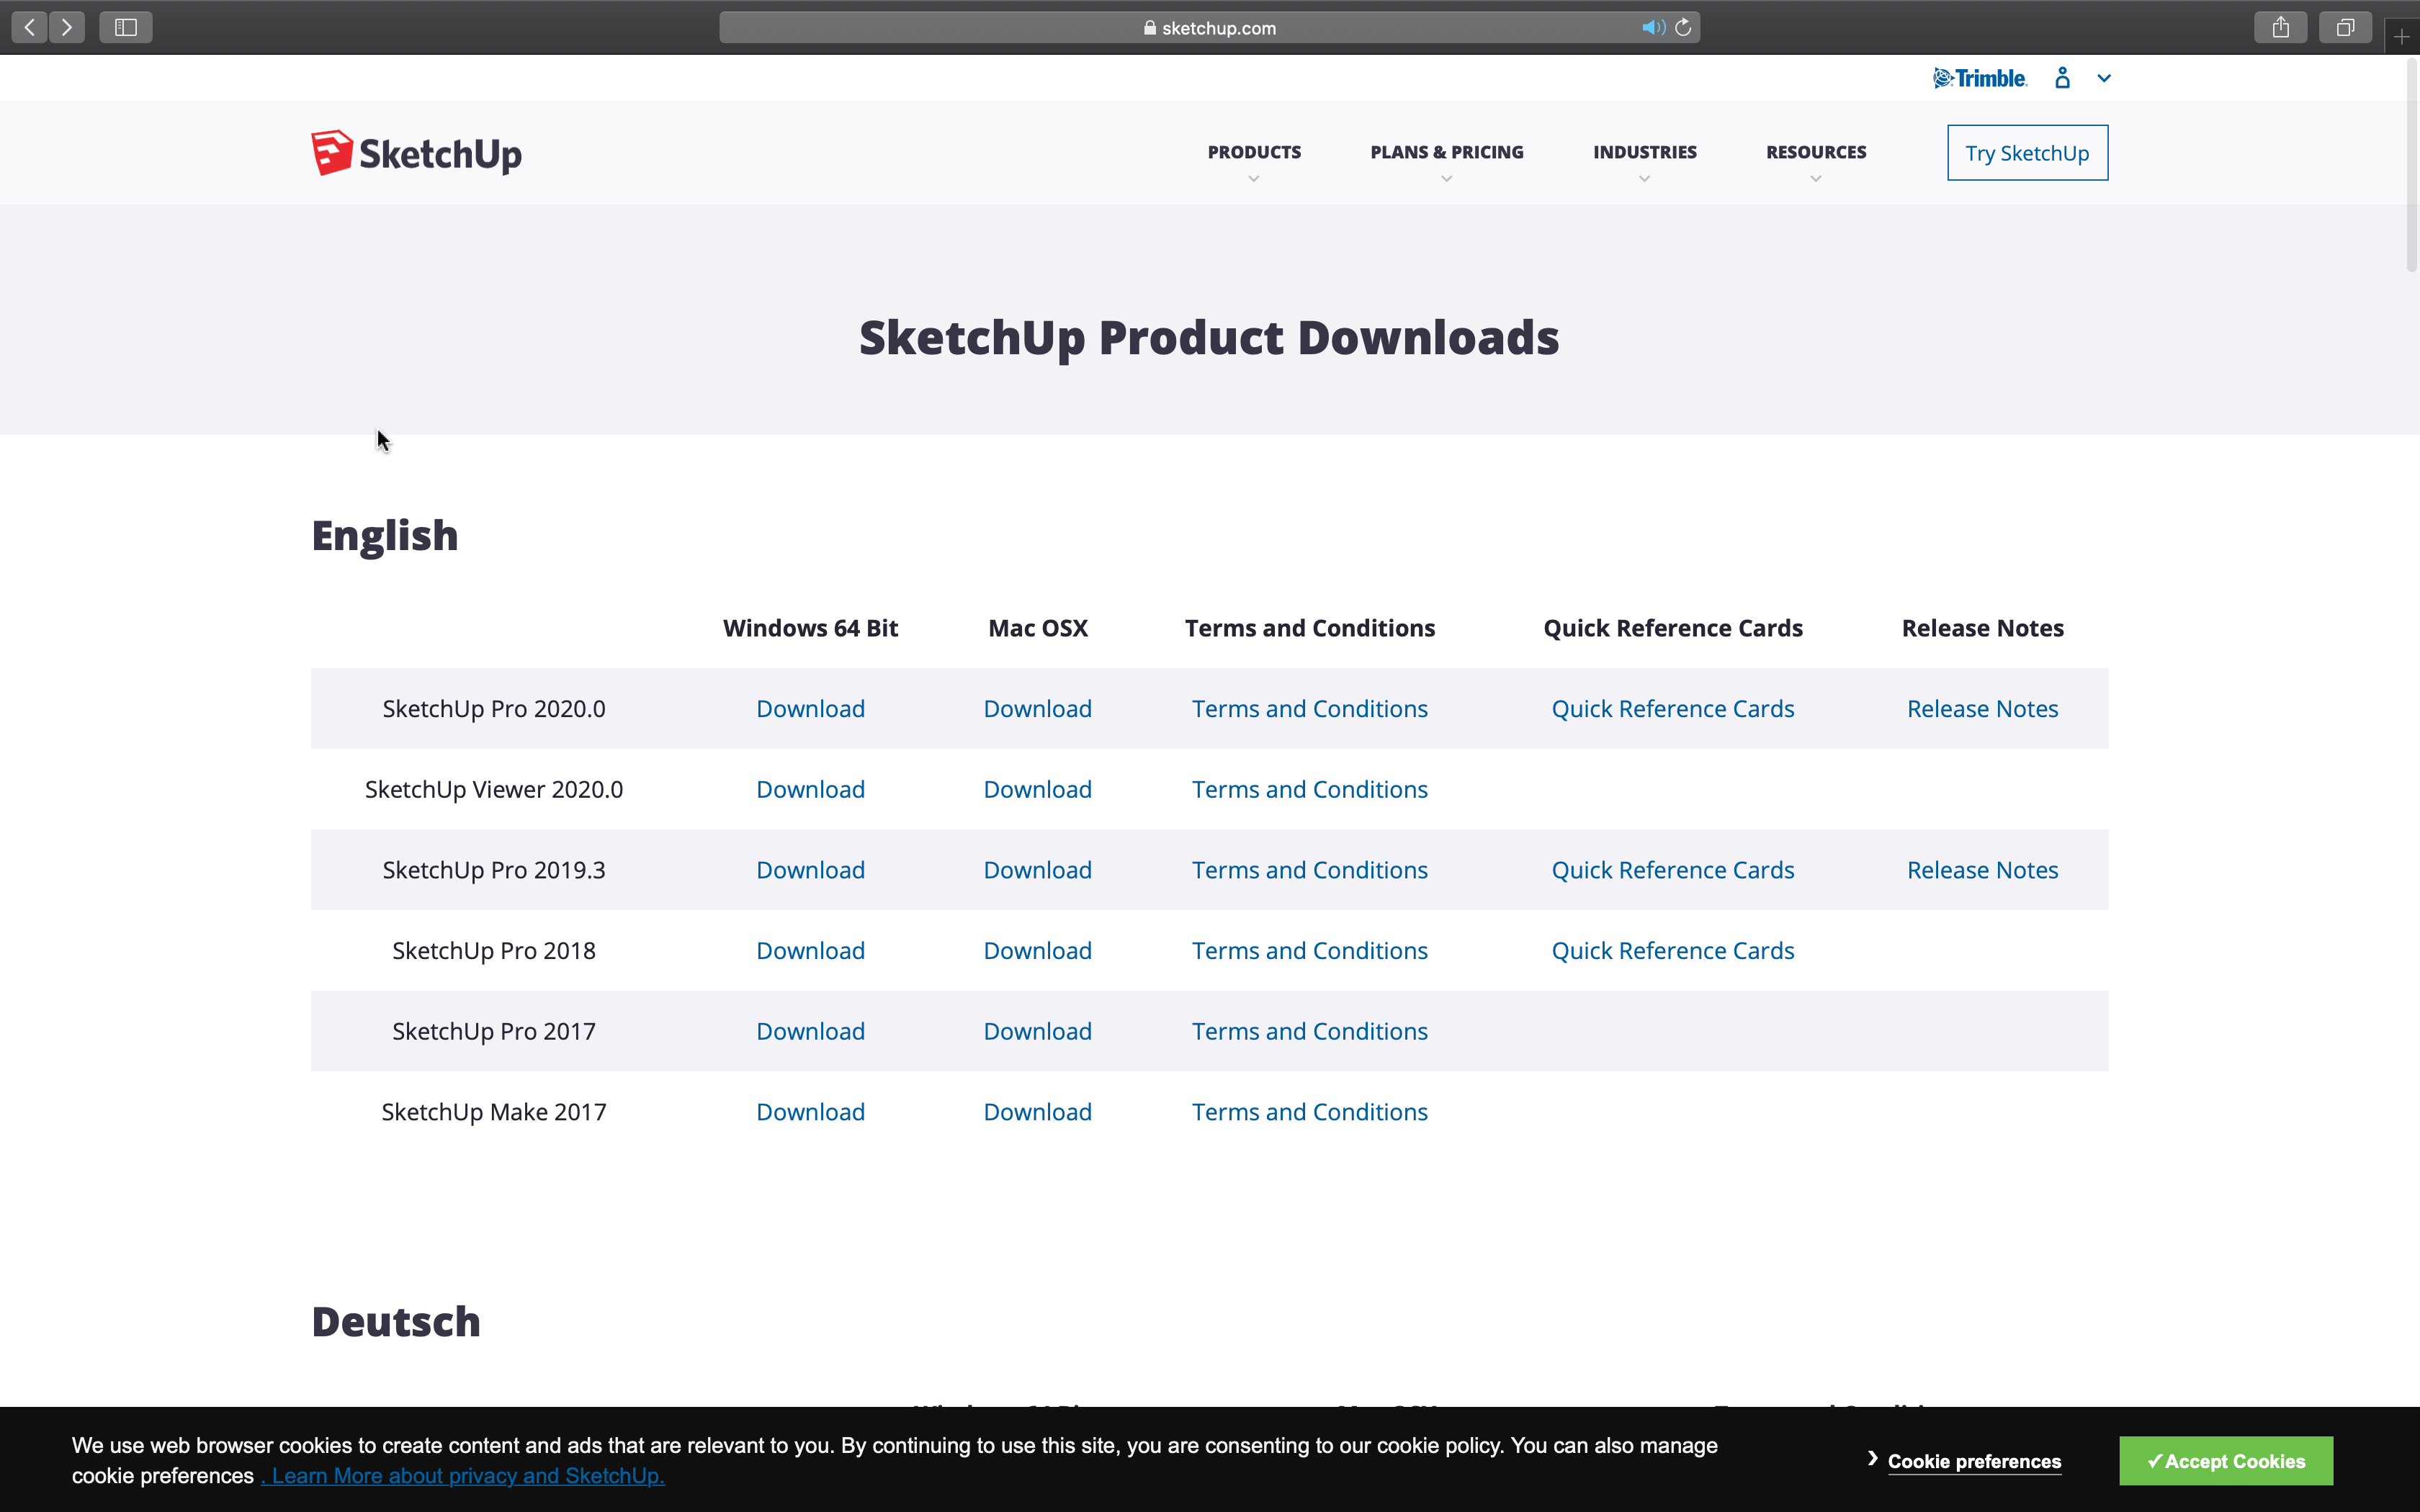The width and height of the screenshot is (2420, 1512).
Task: Download SketchUp Pro 2018 for Mac OSX
Action: [1038, 951]
